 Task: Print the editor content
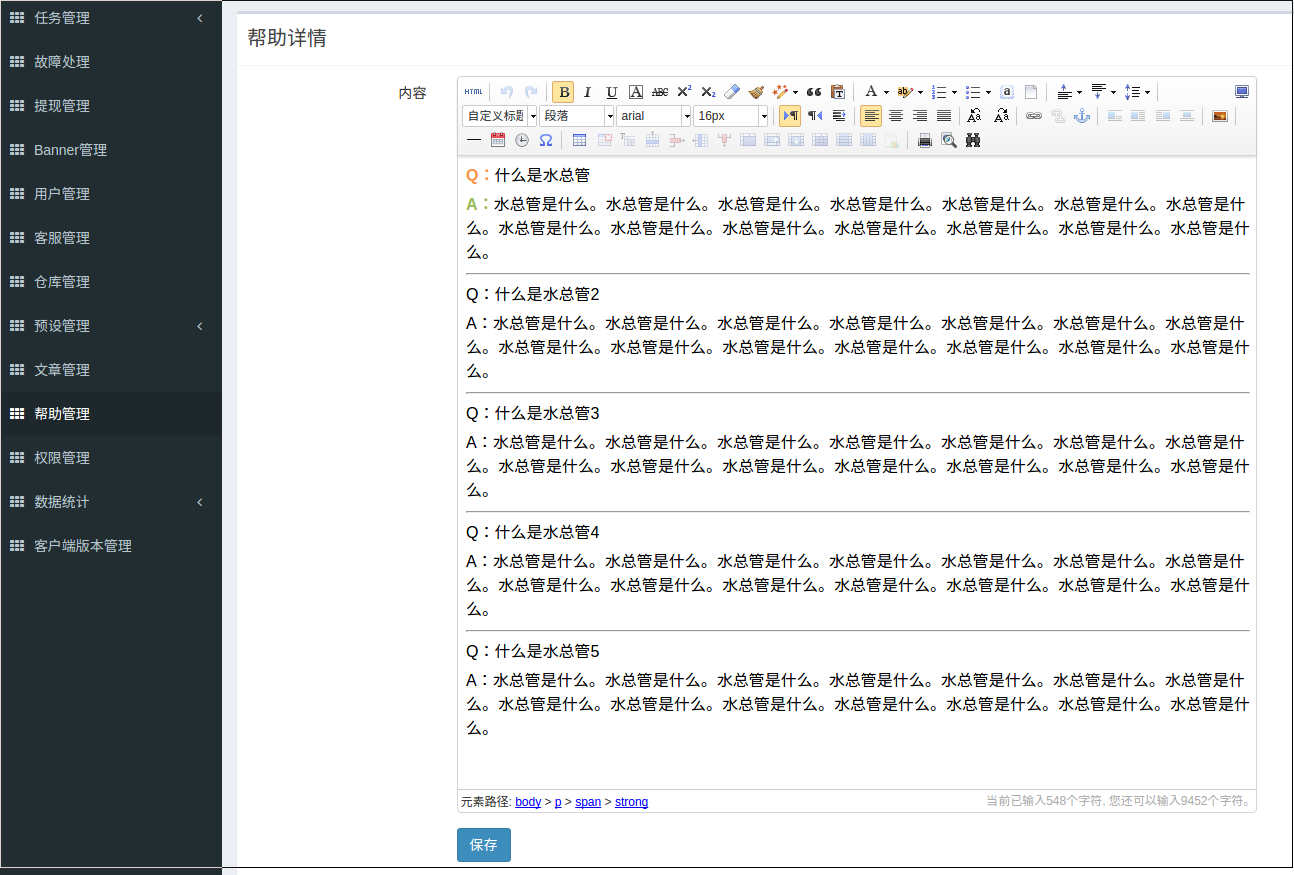coord(925,140)
